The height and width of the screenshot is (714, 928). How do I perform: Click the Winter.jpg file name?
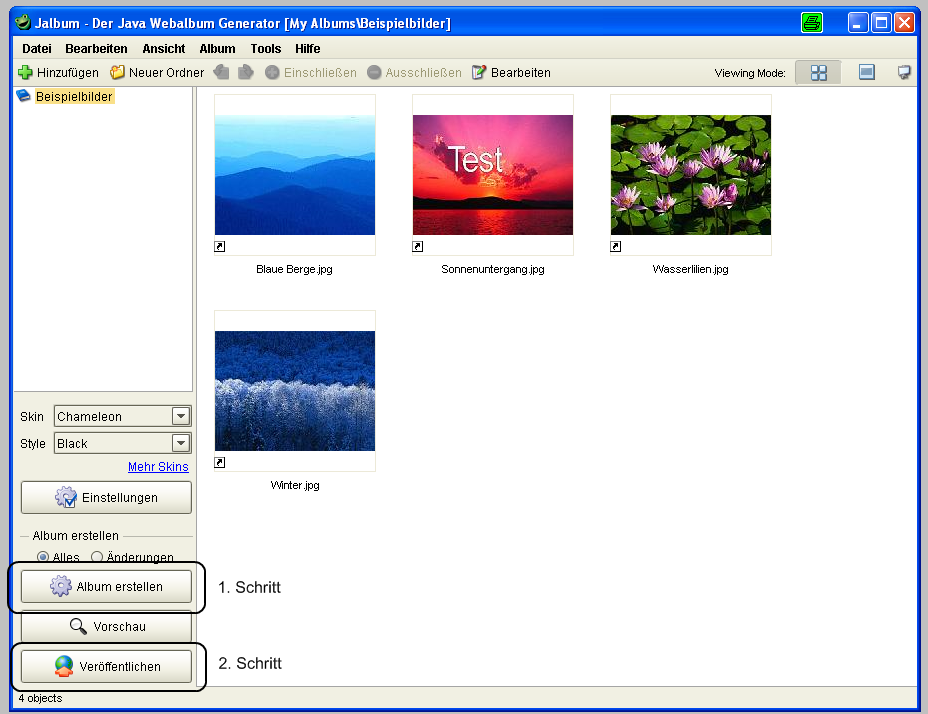[x=295, y=485]
